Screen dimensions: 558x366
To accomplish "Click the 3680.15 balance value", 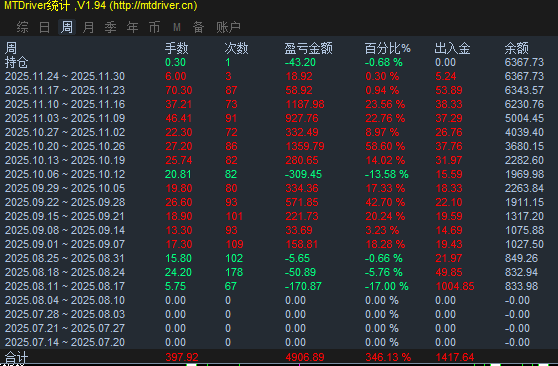I will point(524,146).
